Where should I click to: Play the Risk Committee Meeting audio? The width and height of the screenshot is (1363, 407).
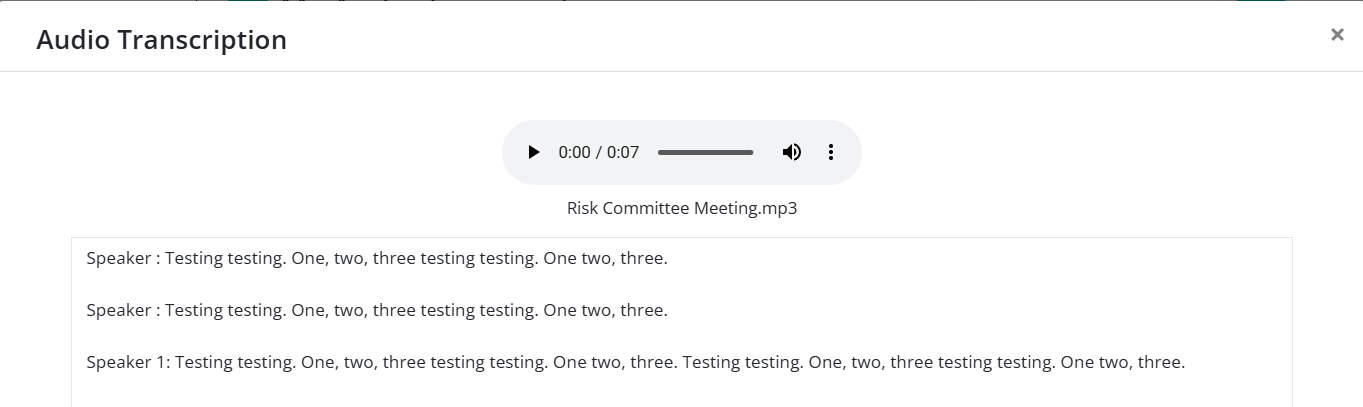[534, 152]
